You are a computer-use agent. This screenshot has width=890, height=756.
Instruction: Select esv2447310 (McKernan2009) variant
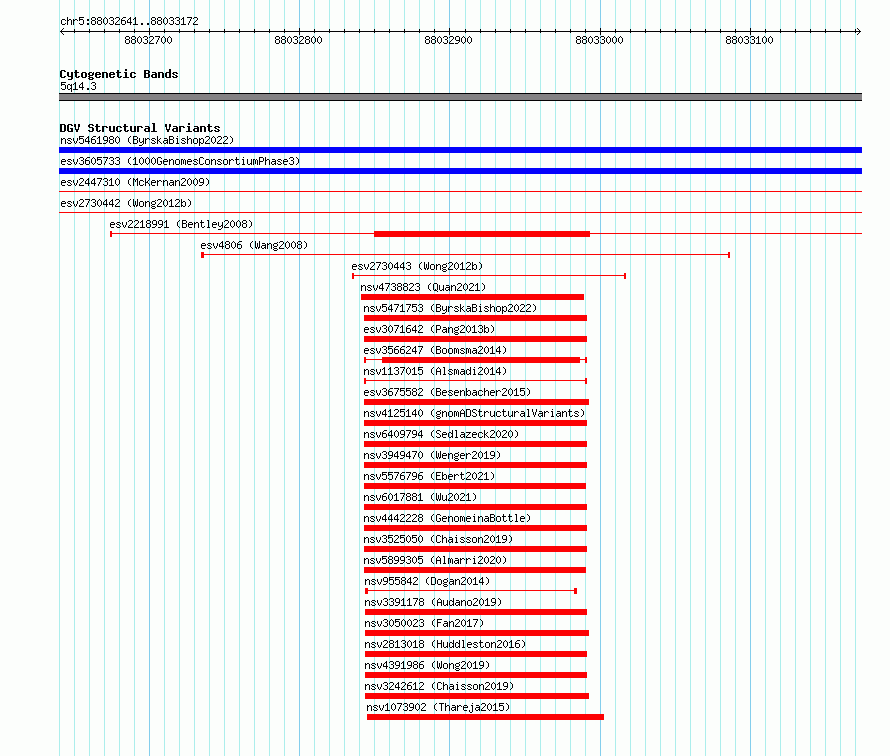click(135, 182)
